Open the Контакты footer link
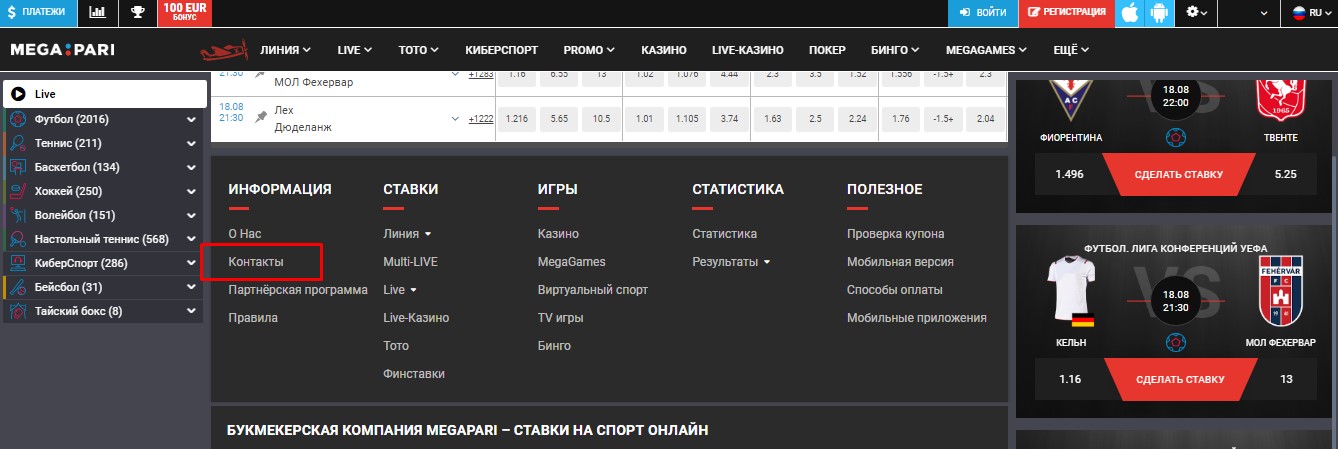The width and height of the screenshot is (1338, 449). pos(256,262)
